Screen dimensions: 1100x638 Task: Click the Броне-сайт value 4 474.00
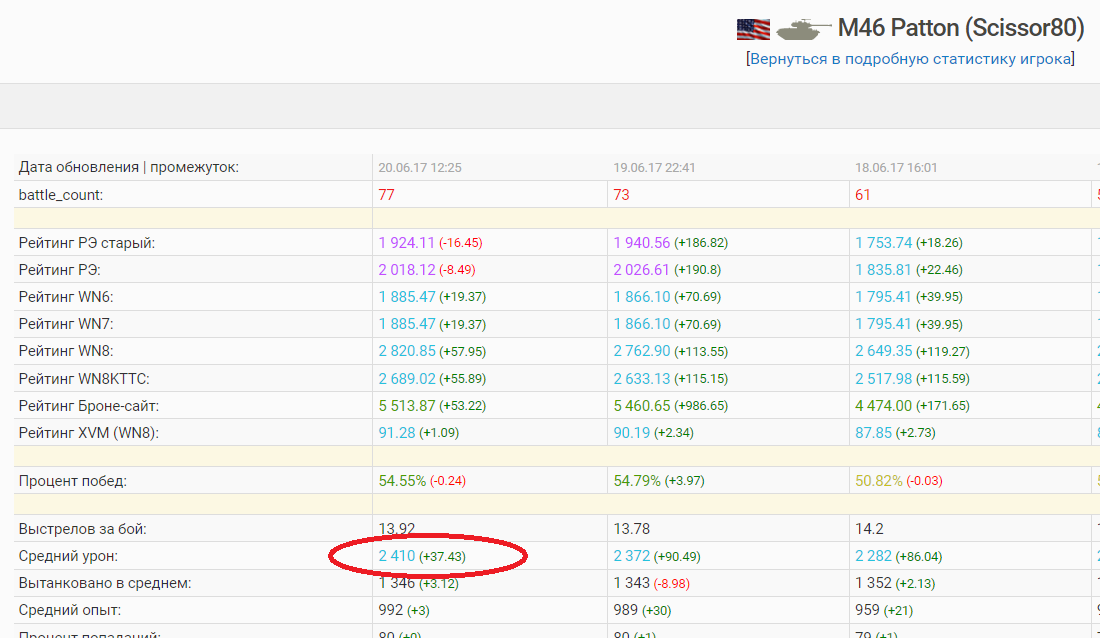click(x=883, y=406)
